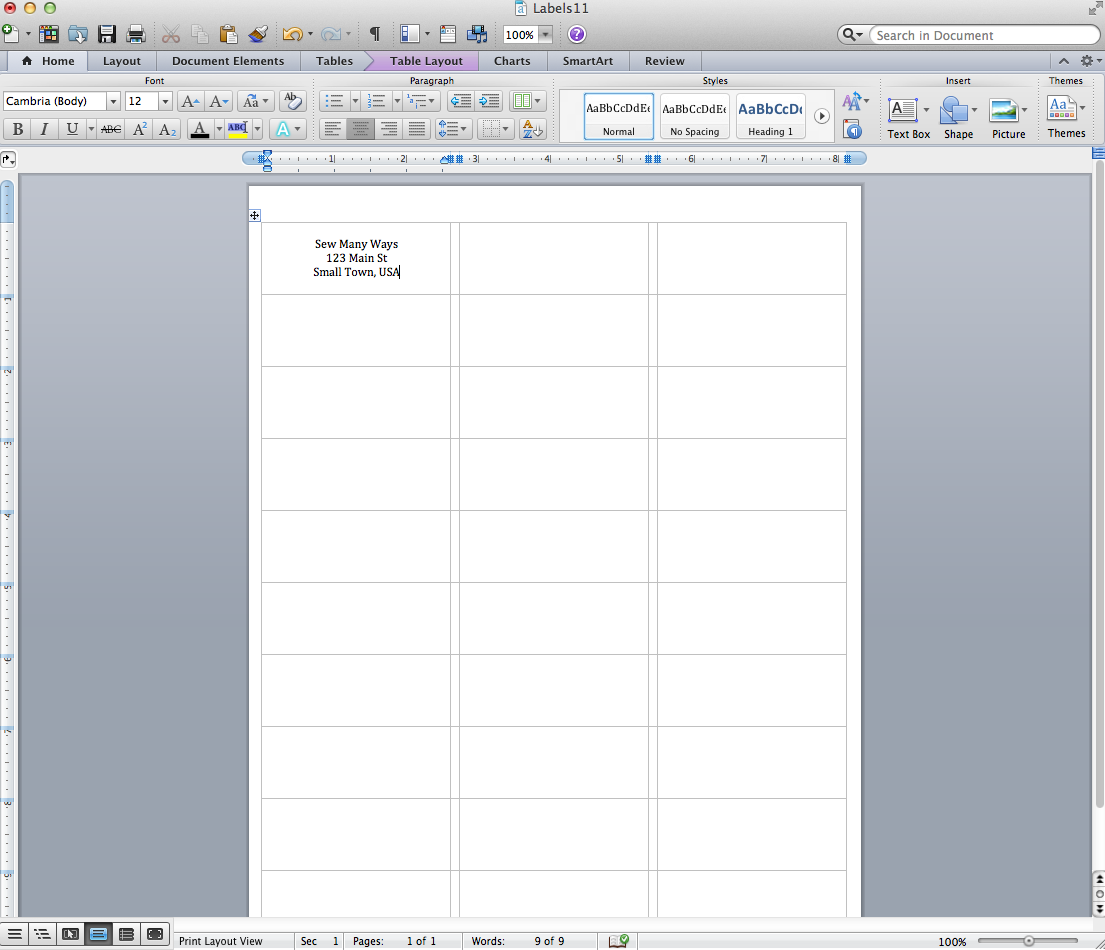Click the Undo arrow icon
Screen dimensions: 1105x950
point(292,34)
